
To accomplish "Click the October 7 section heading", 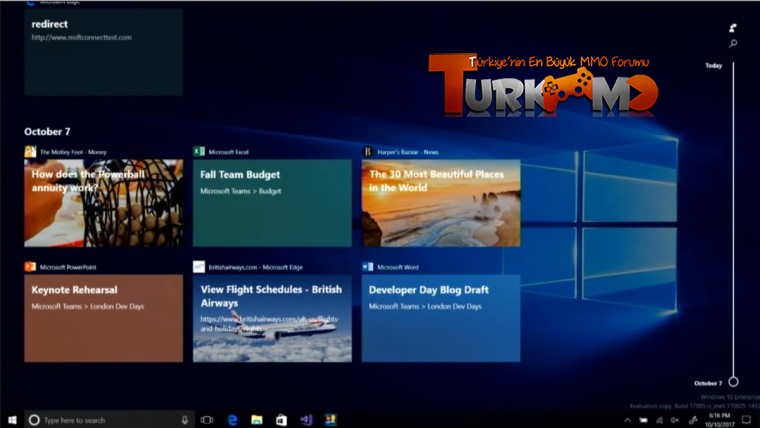I will (47, 132).
